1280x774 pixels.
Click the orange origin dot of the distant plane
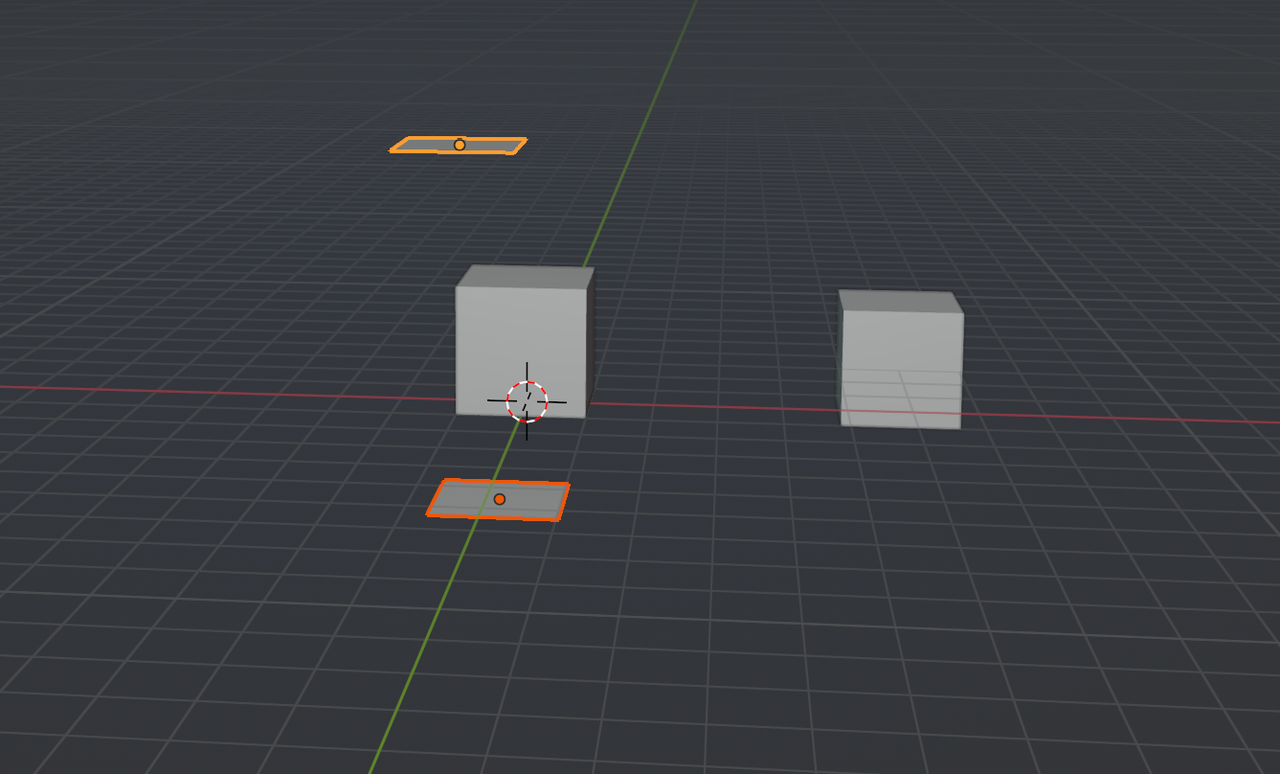pos(460,145)
